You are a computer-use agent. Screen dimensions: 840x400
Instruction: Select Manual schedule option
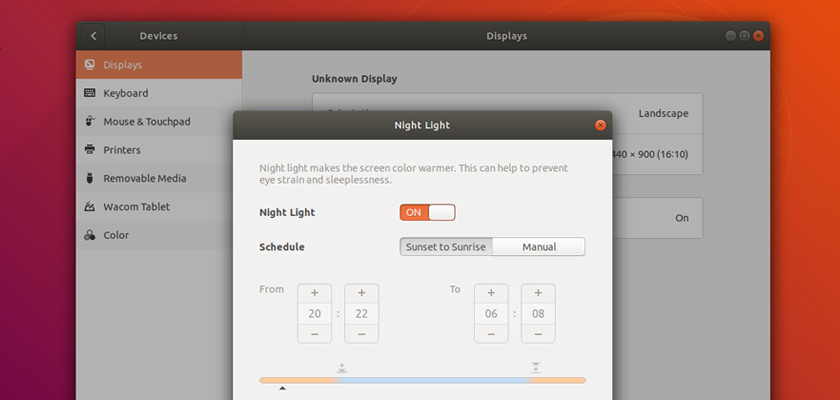click(x=539, y=247)
